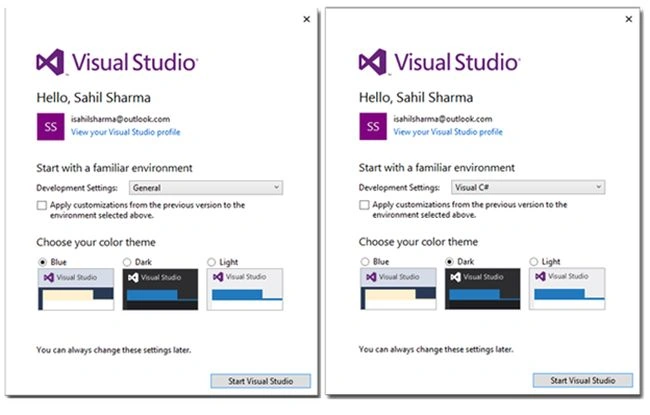
Task: Click Light theme preview thumbnail in the right dialog
Action: [568, 289]
